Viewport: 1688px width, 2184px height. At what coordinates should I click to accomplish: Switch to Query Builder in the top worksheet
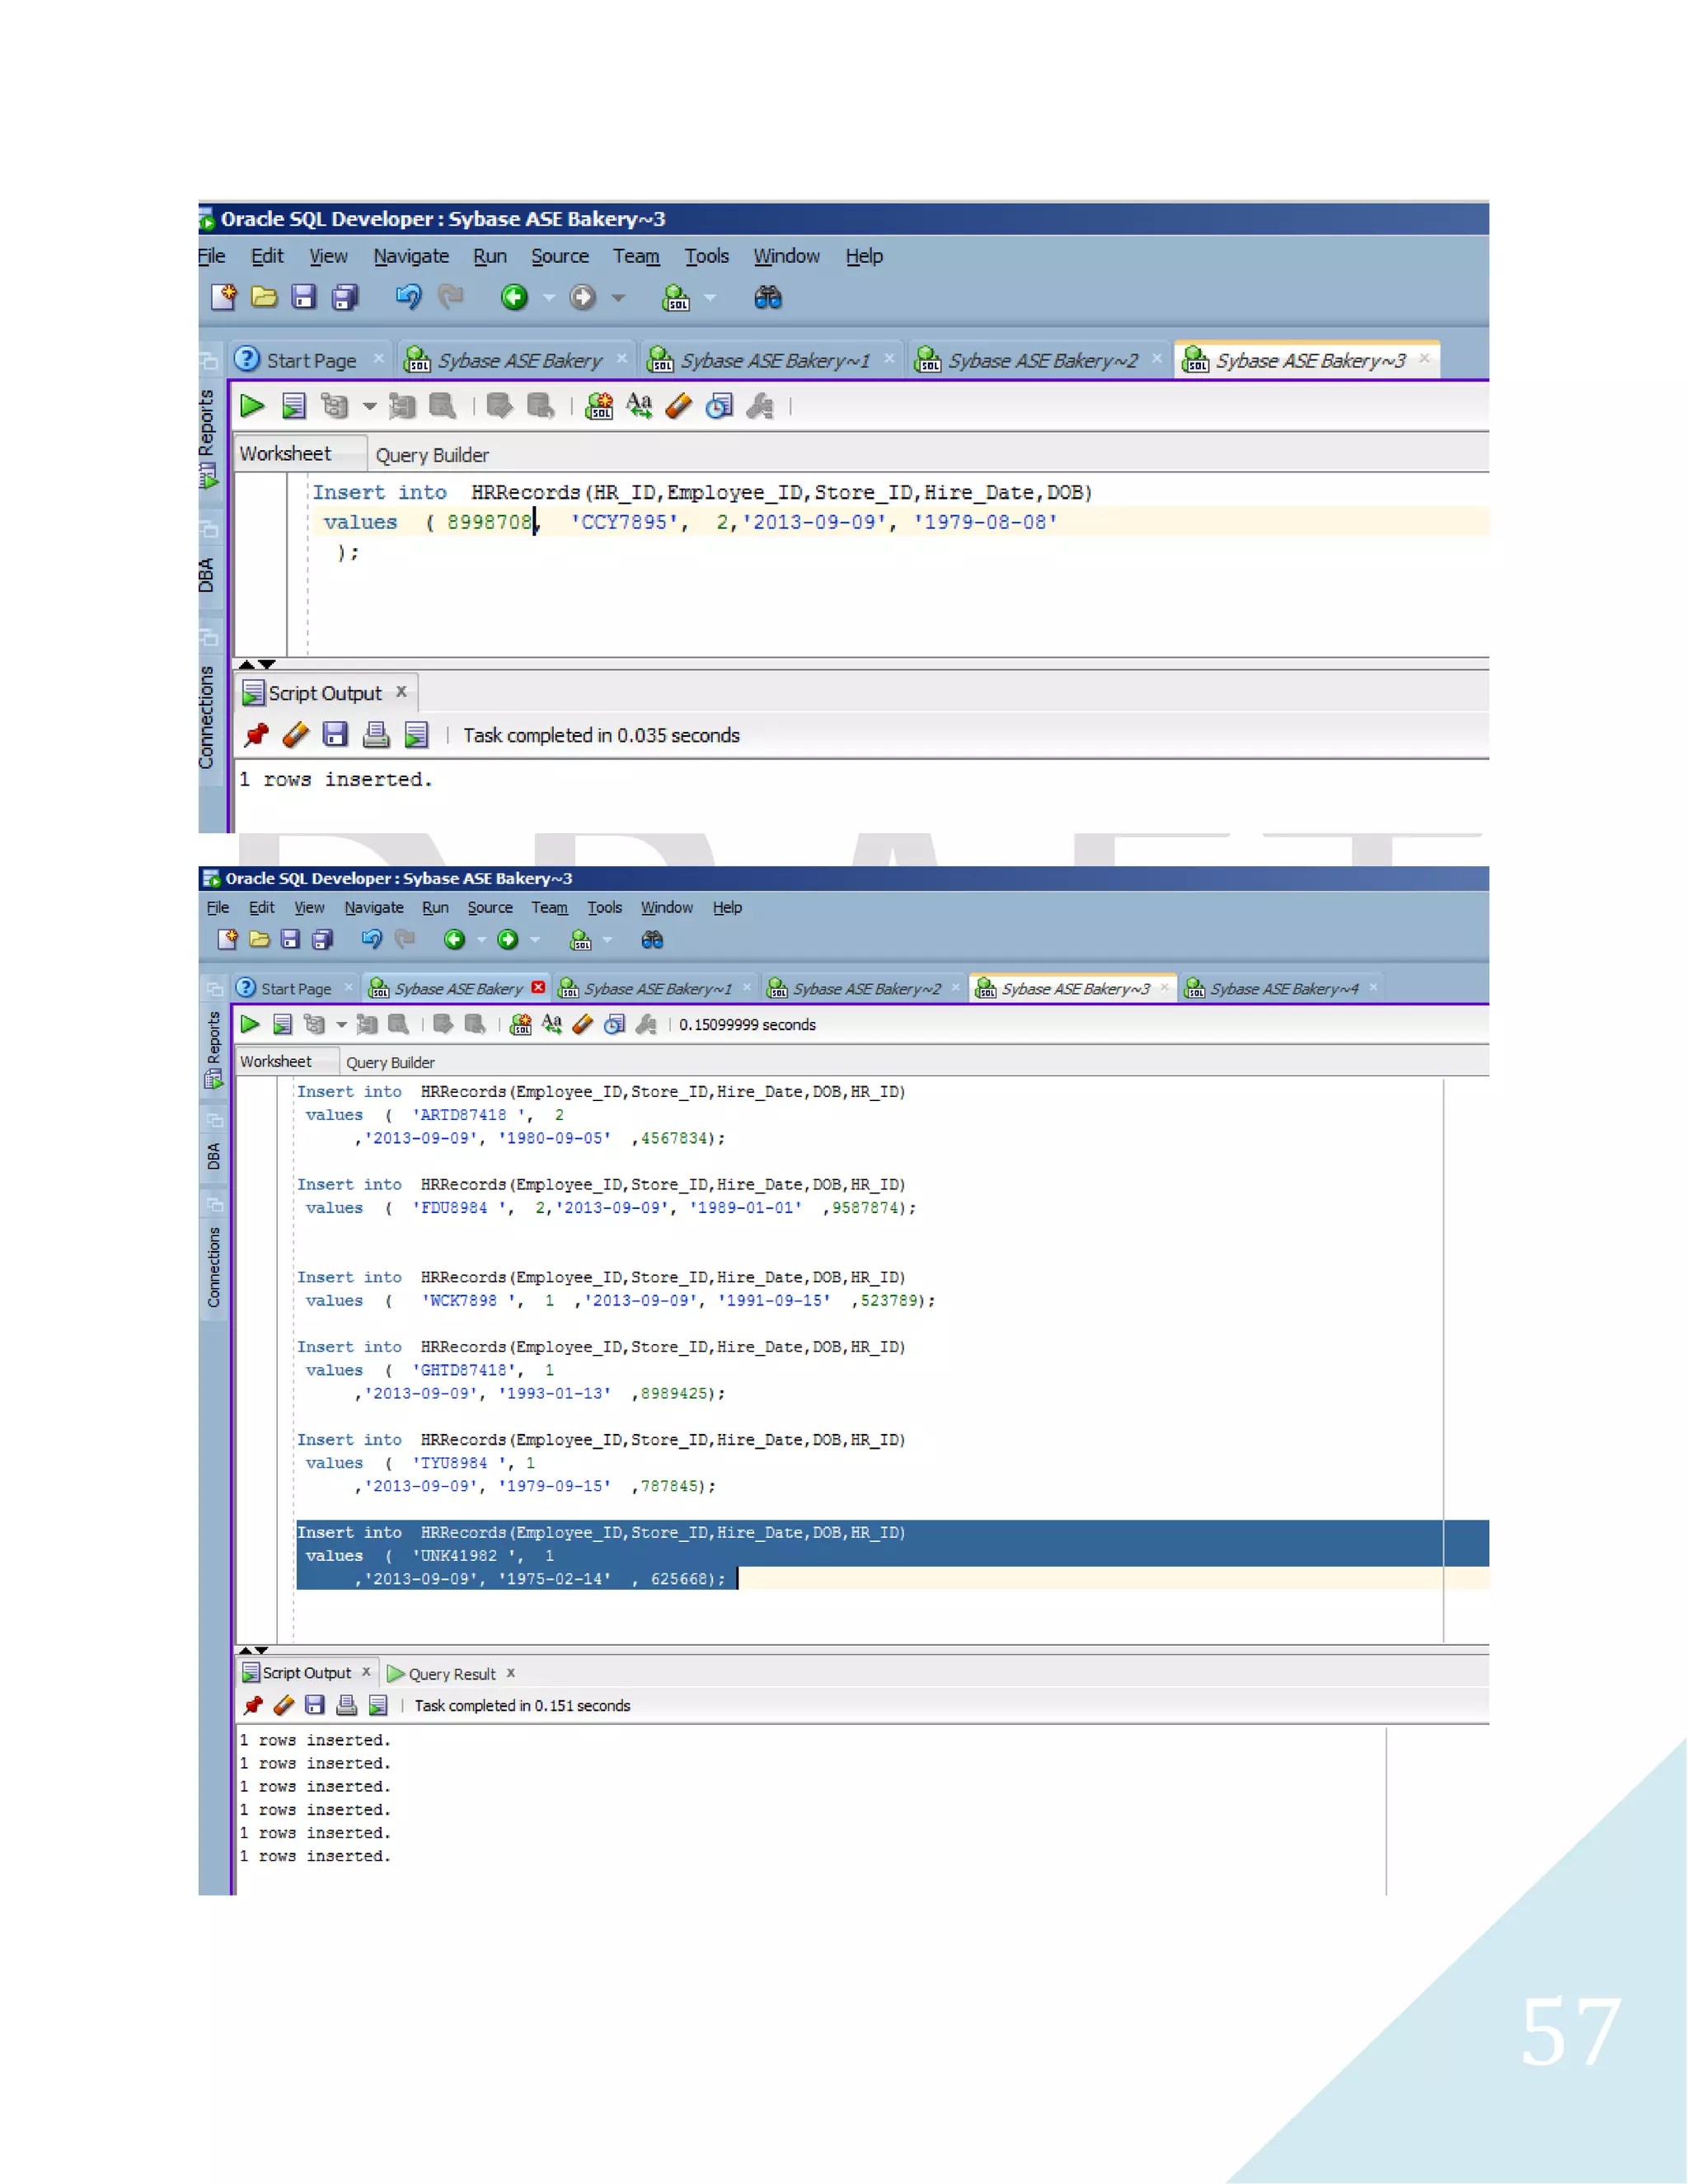[432, 455]
